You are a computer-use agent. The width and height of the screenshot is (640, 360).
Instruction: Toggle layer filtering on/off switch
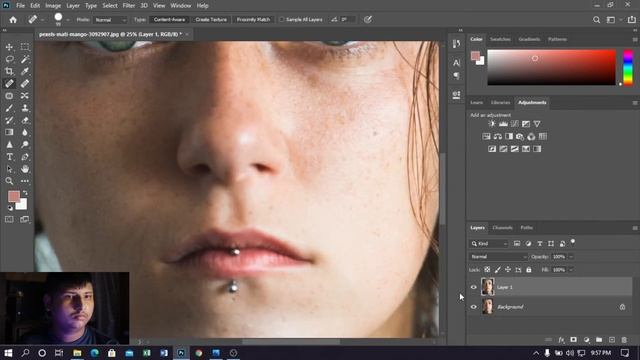click(x=573, y=242)
